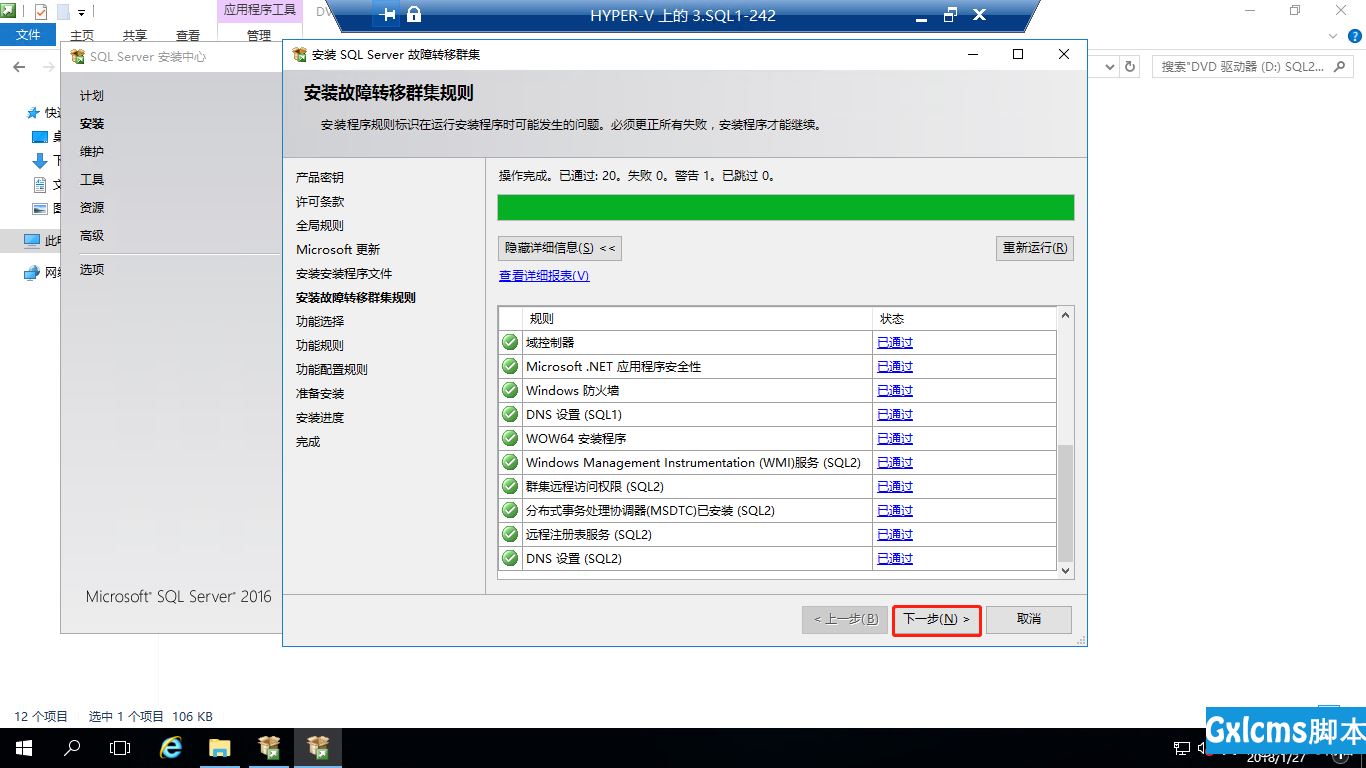Click the refresh icon next to the Explorer search box

pyautogui.click(x=1130, y=67)
